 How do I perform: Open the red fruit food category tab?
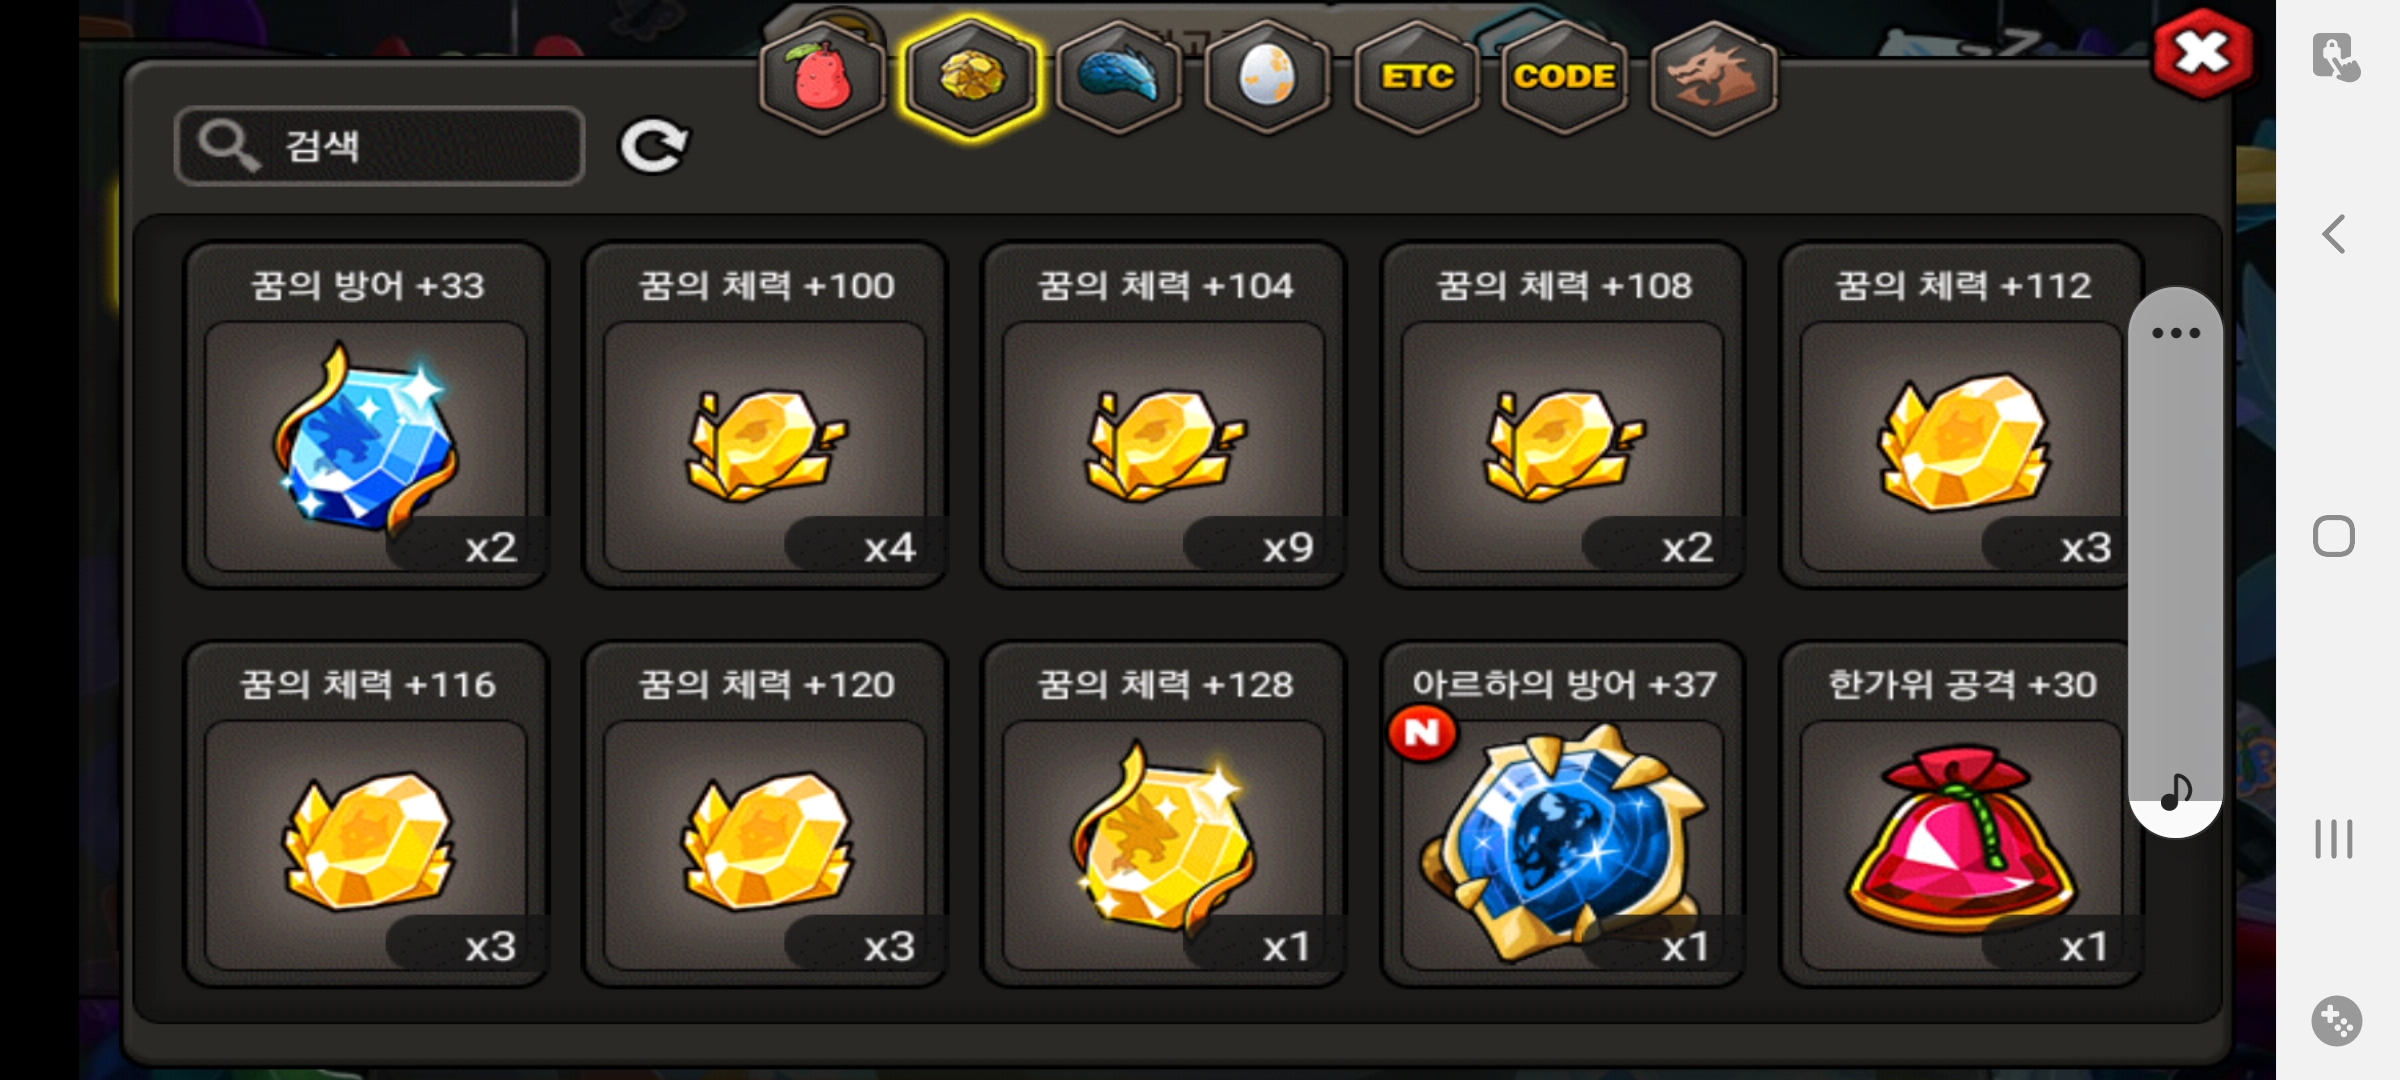tap(822, 78)
